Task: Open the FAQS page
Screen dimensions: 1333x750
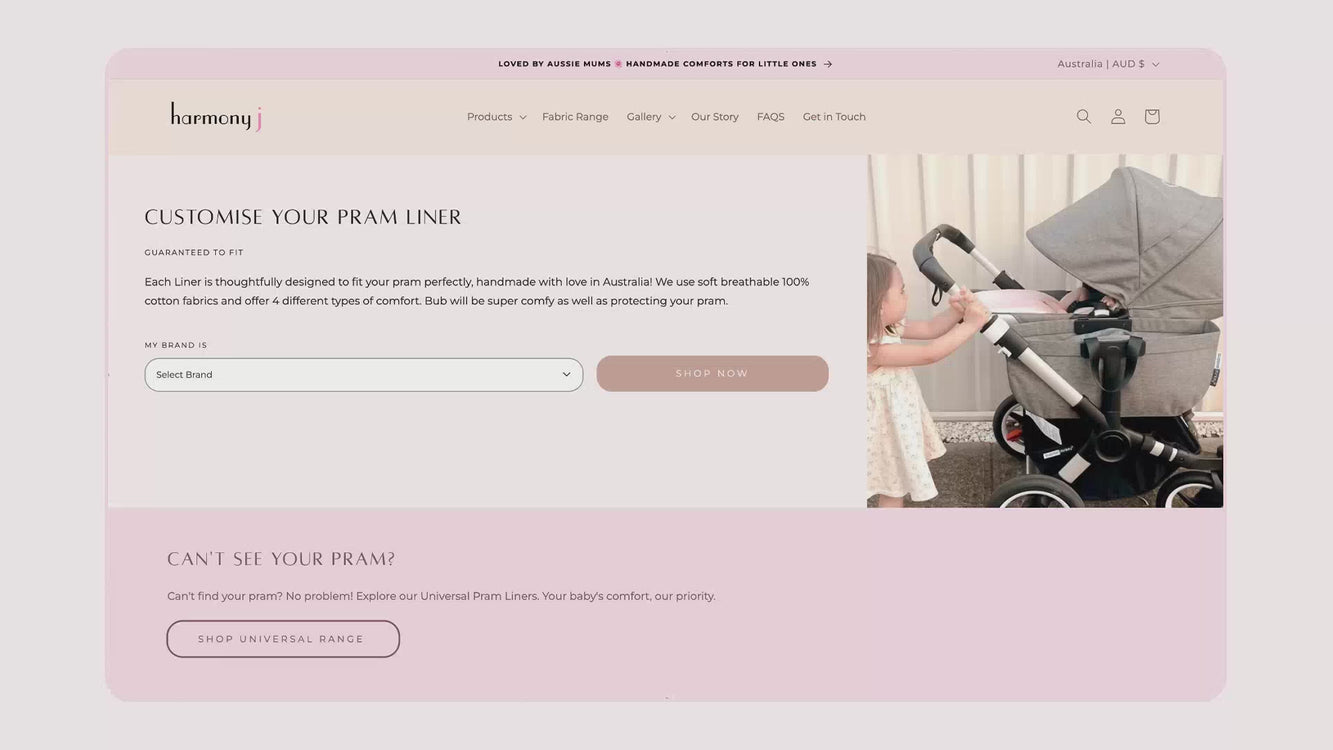Action: (x=771, y=117)
